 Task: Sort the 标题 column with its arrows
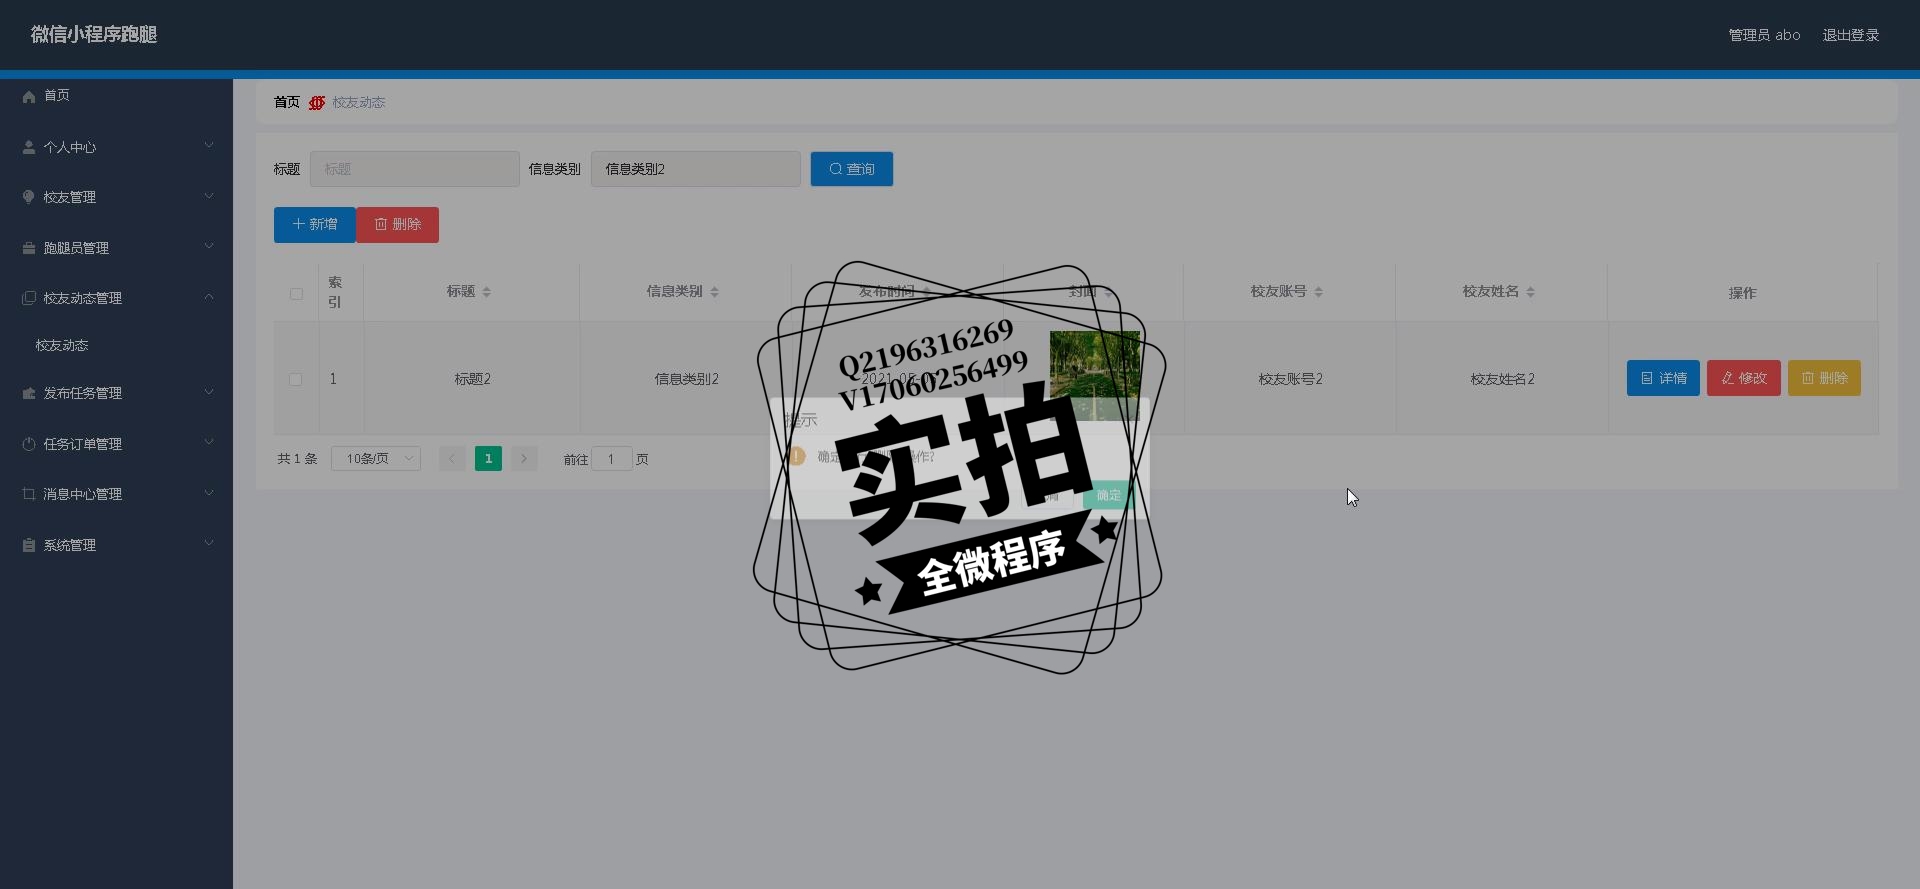(487, 292)
